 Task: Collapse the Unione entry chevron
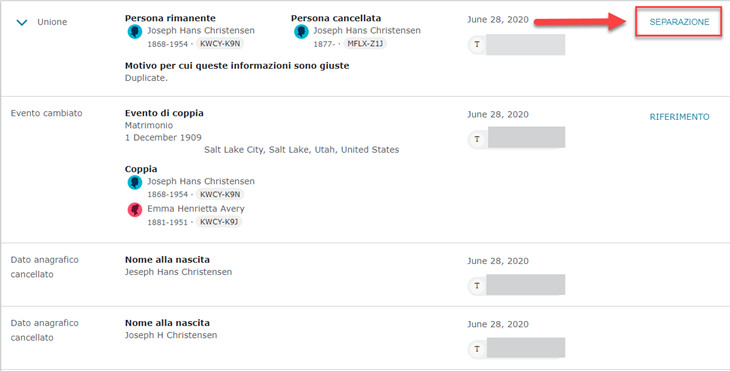[22, 22]
